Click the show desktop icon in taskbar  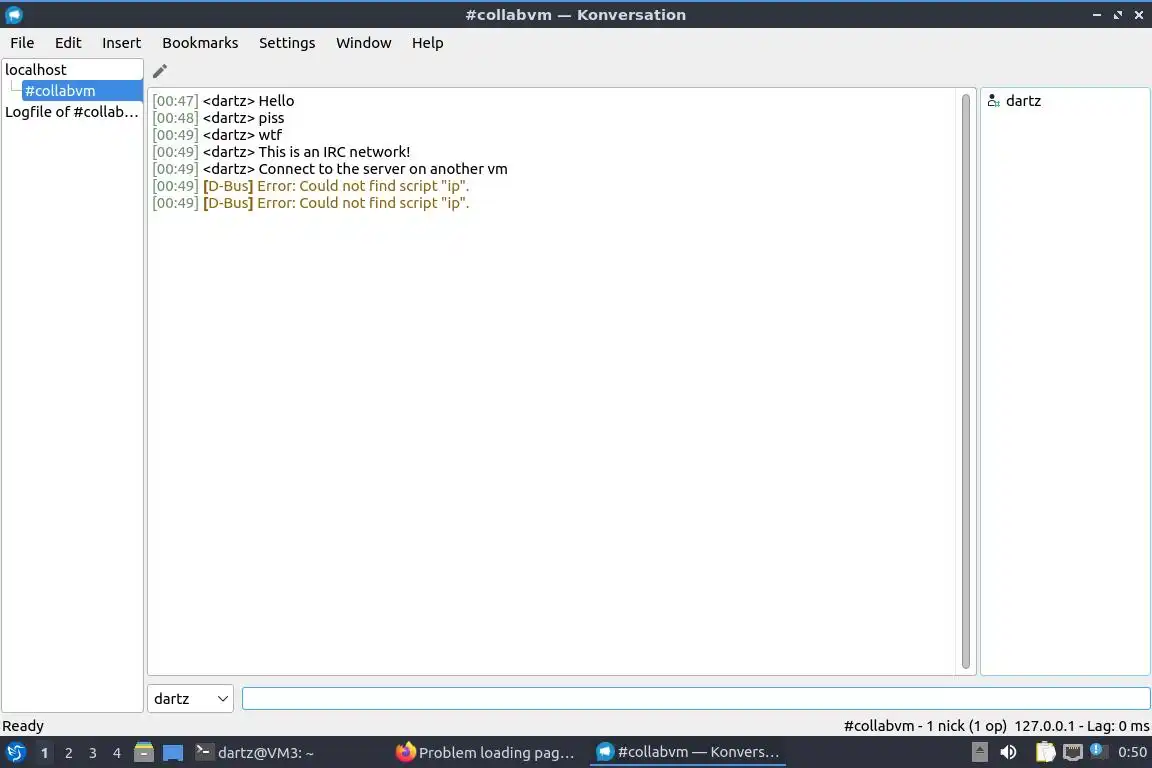[x=173, y=753]
